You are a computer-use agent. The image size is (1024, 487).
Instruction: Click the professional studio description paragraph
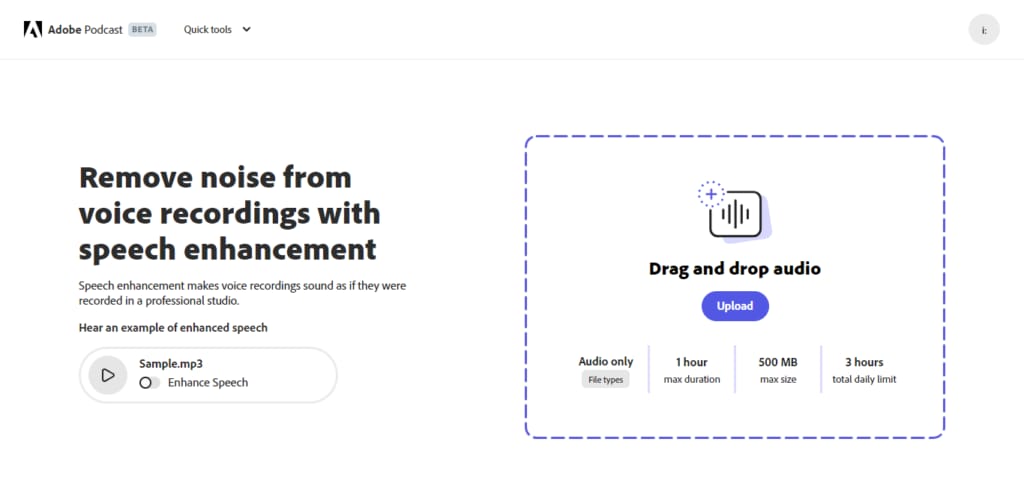pos(243,294)
